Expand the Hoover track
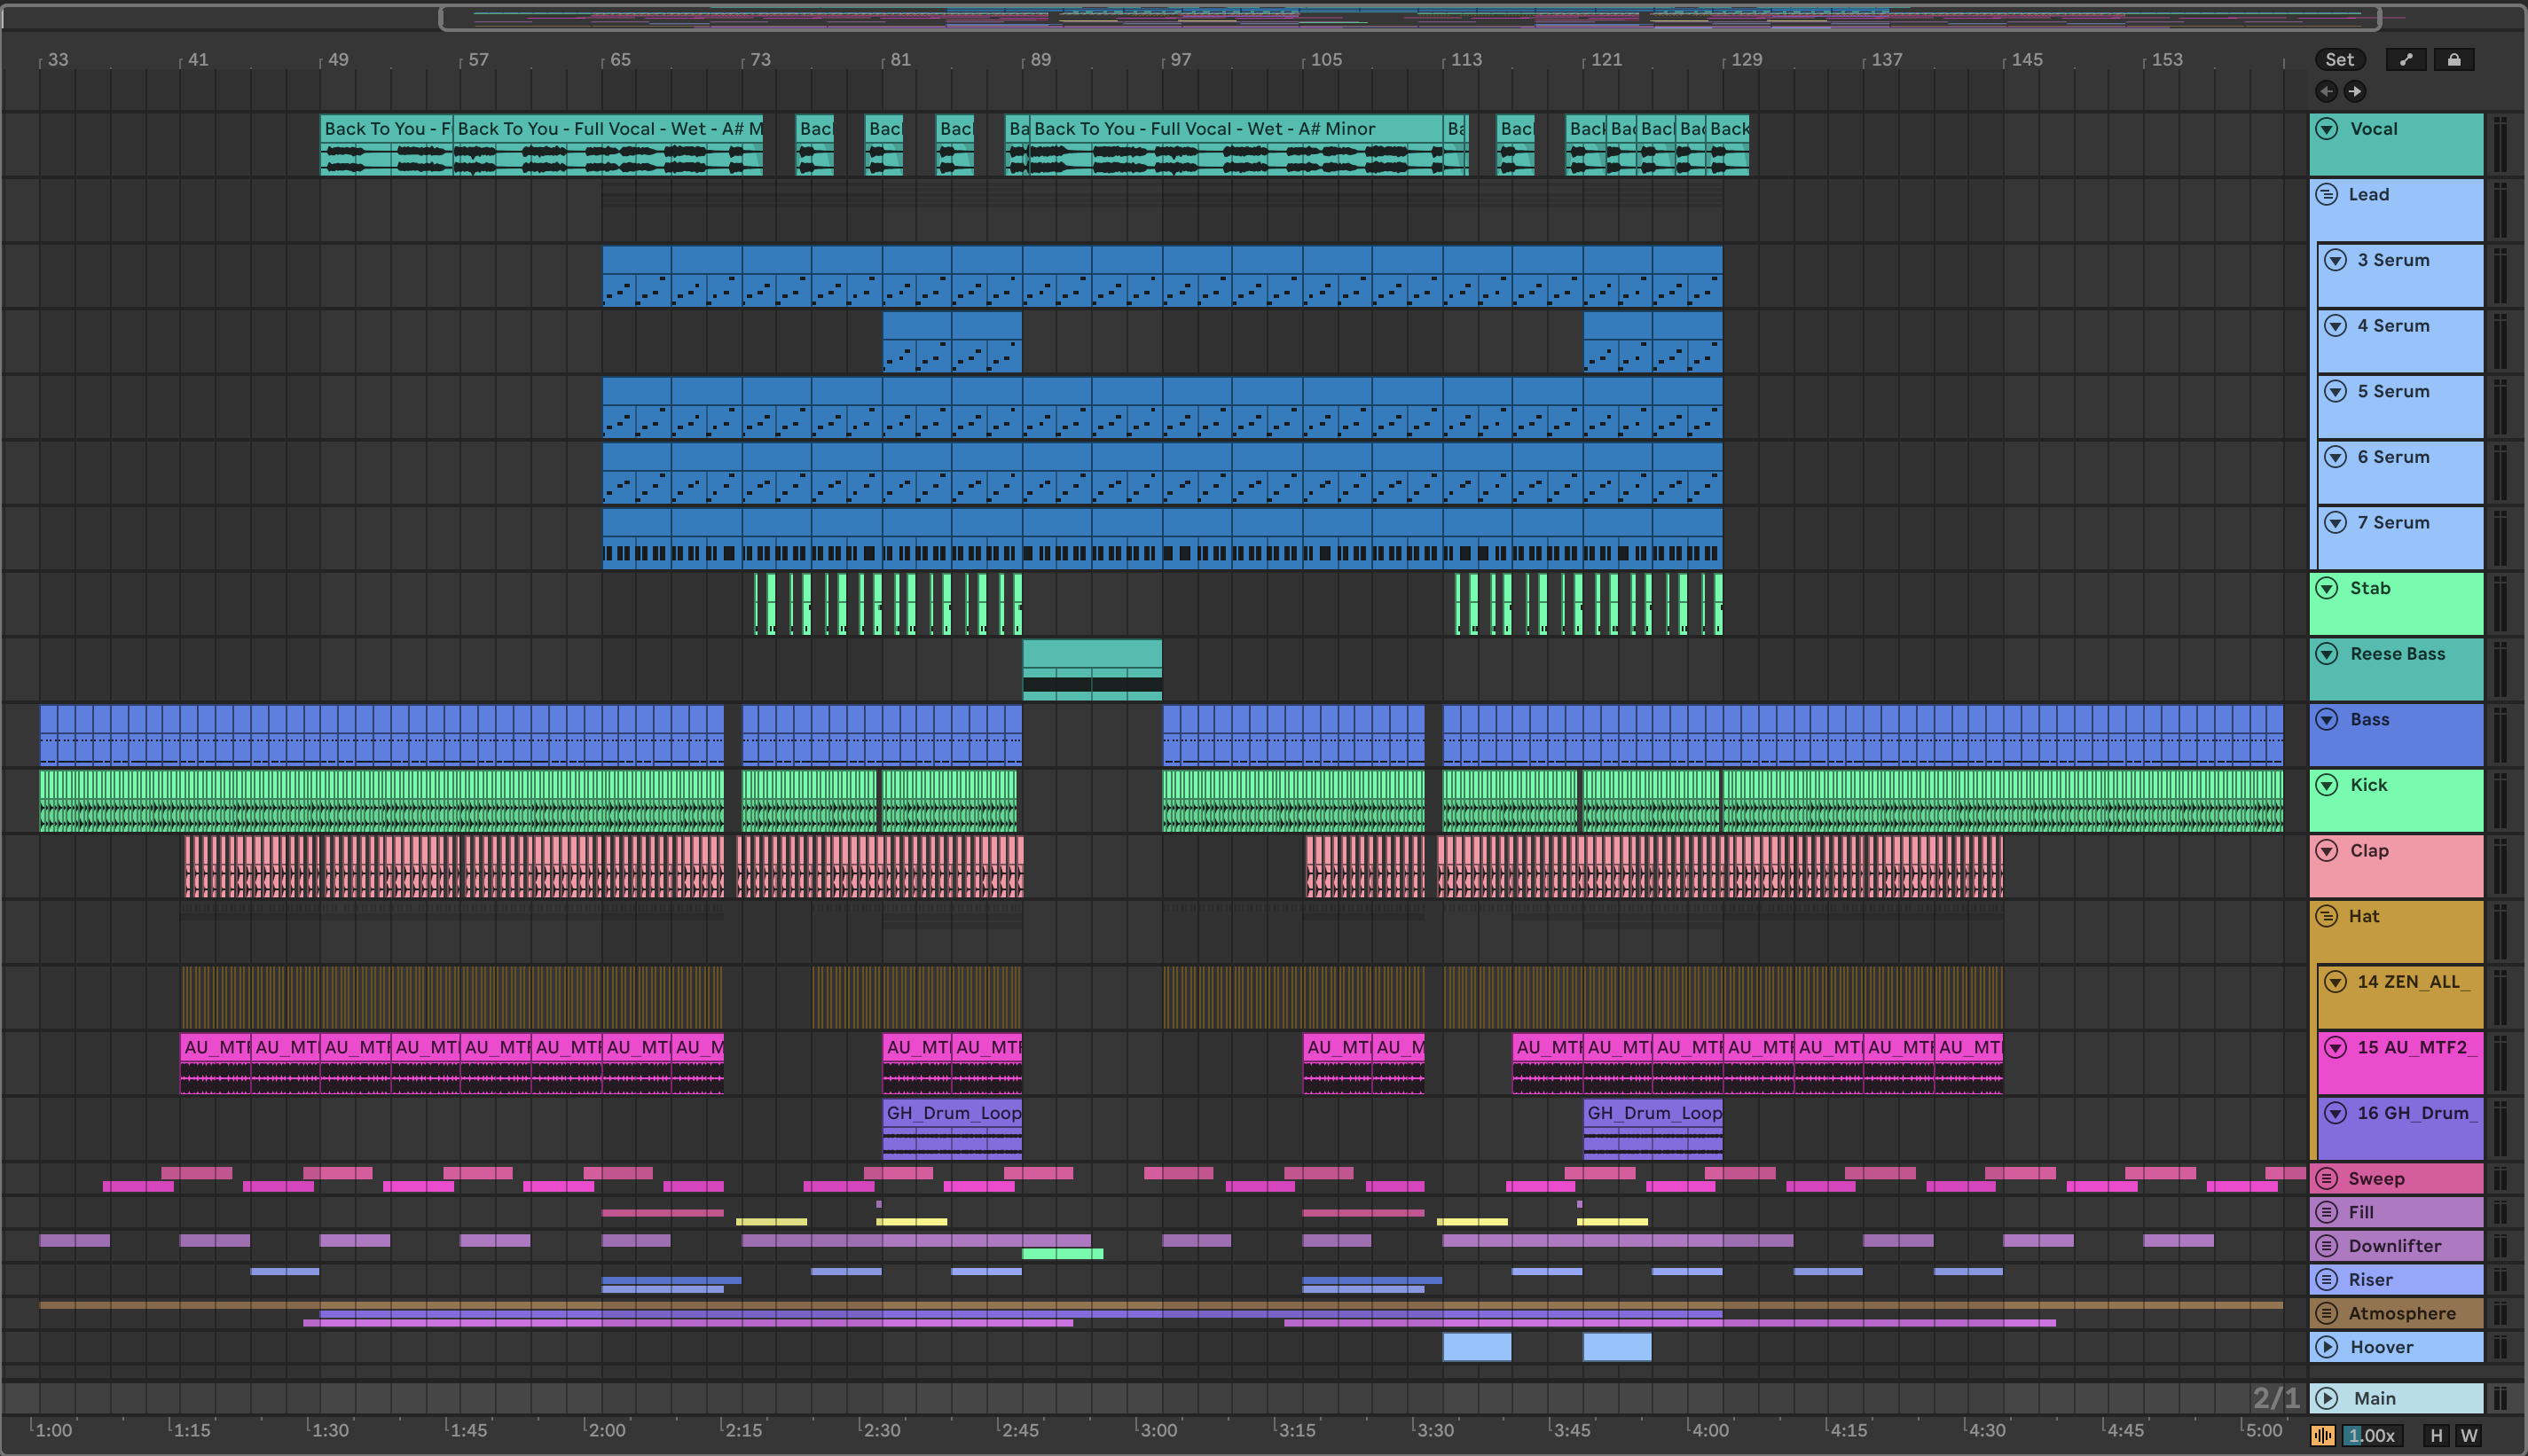 point(2327,1347)
